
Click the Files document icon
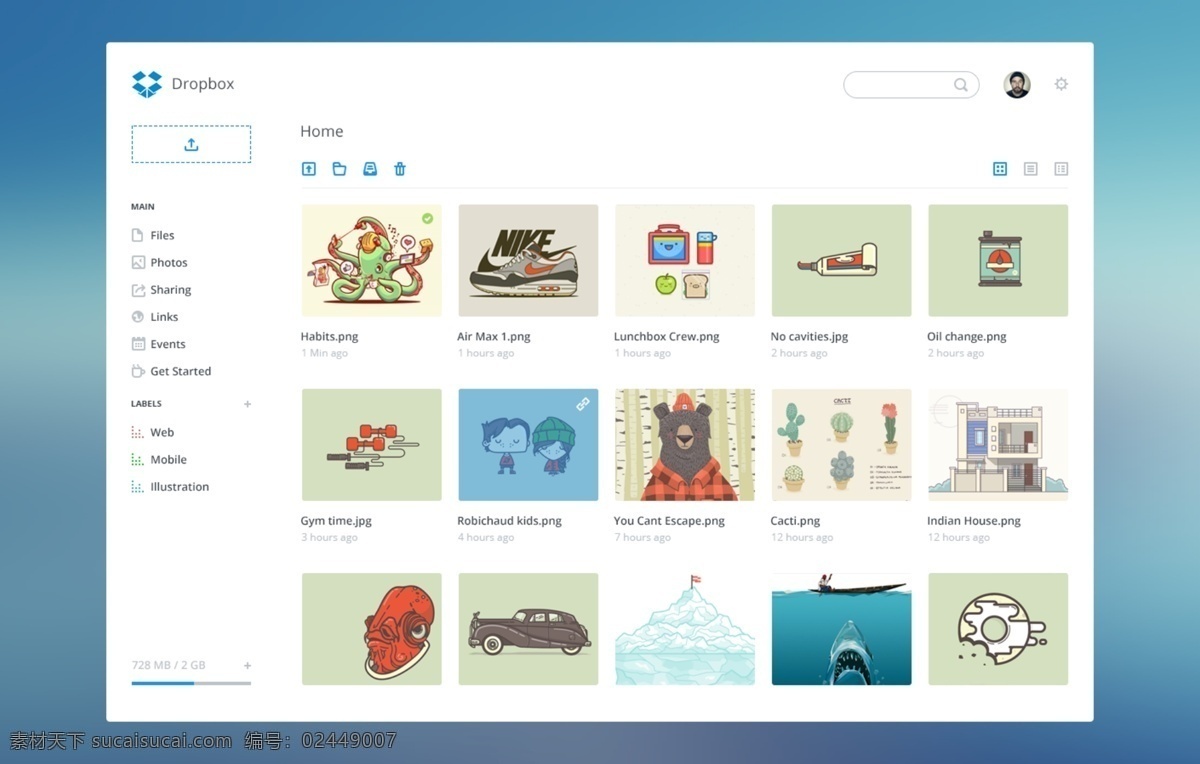[x=138, y=235]
